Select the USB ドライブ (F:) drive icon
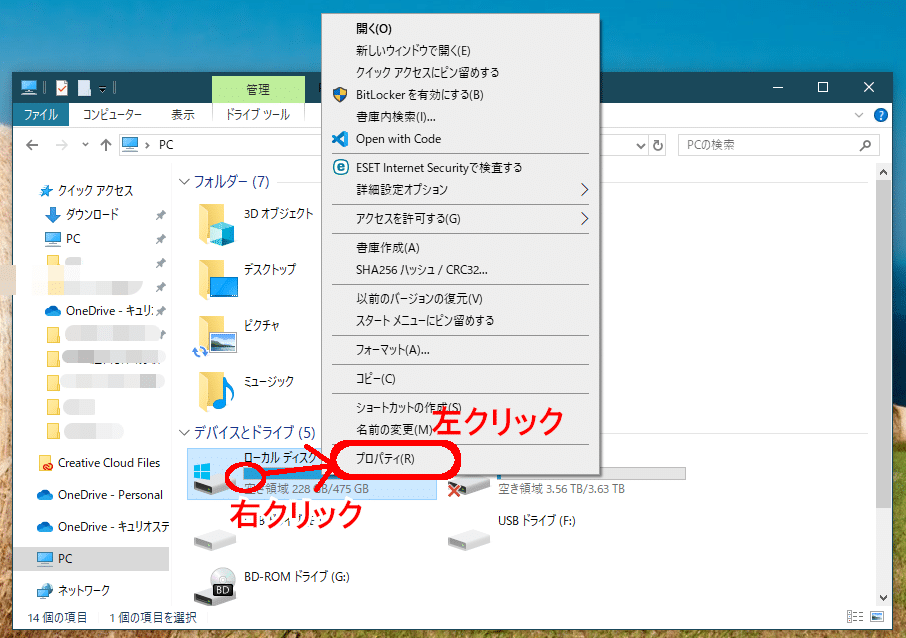This screenshot has width=906, height=638. click(x=469, y=539)
